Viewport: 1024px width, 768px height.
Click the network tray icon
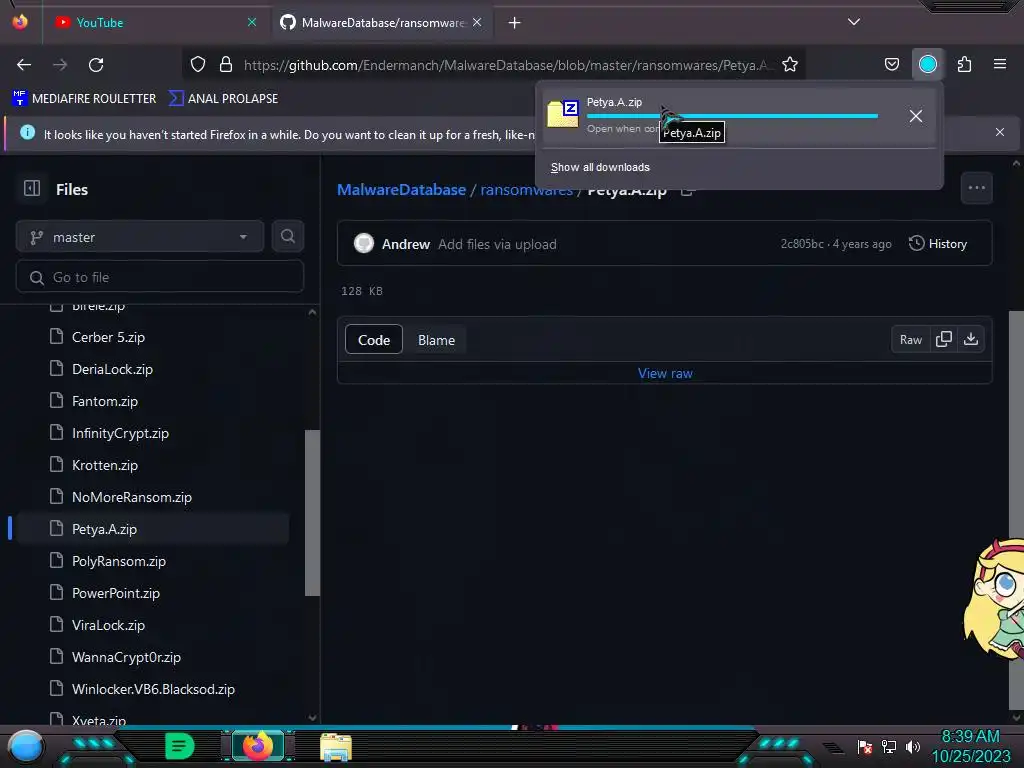tap(888, 746)
